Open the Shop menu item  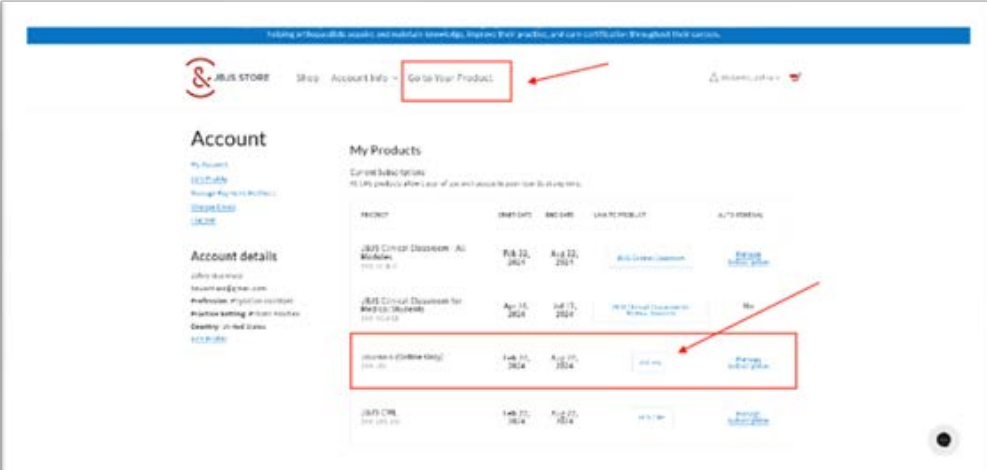pyautogui.click(x=308, y=78)
